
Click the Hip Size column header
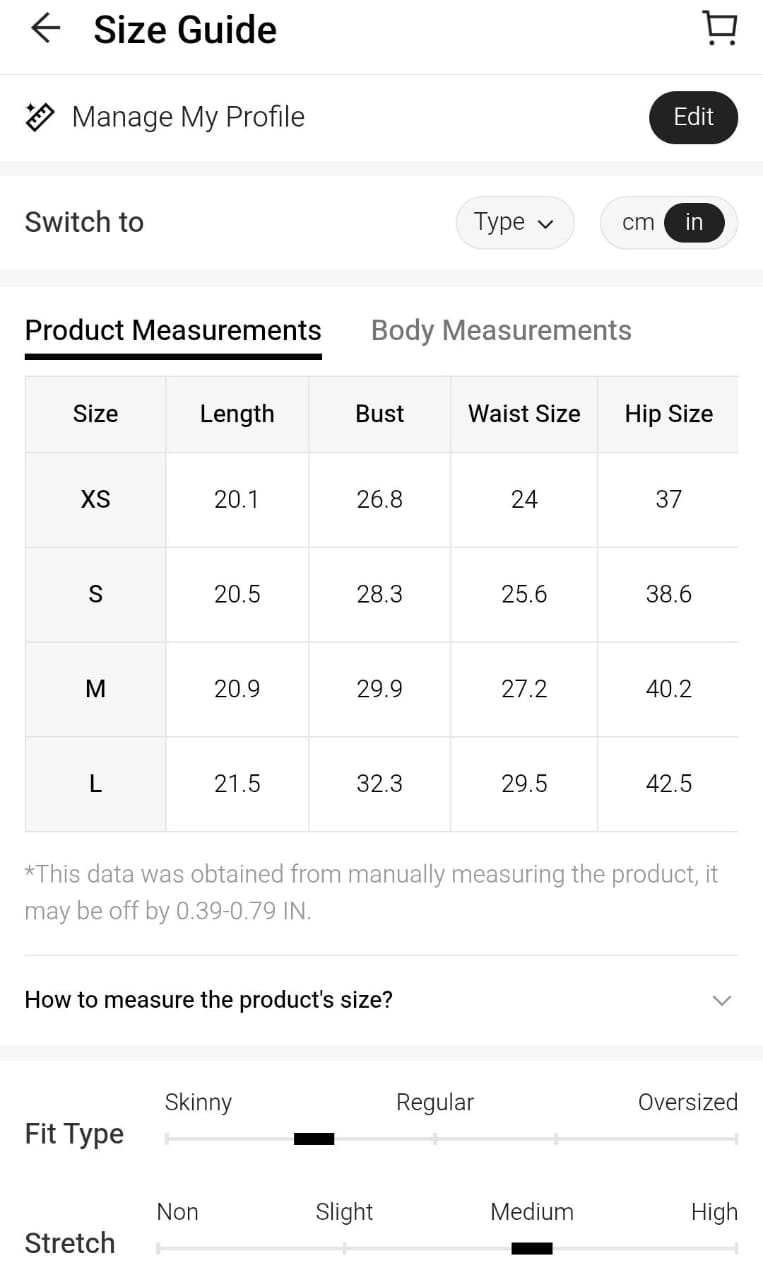668,414
